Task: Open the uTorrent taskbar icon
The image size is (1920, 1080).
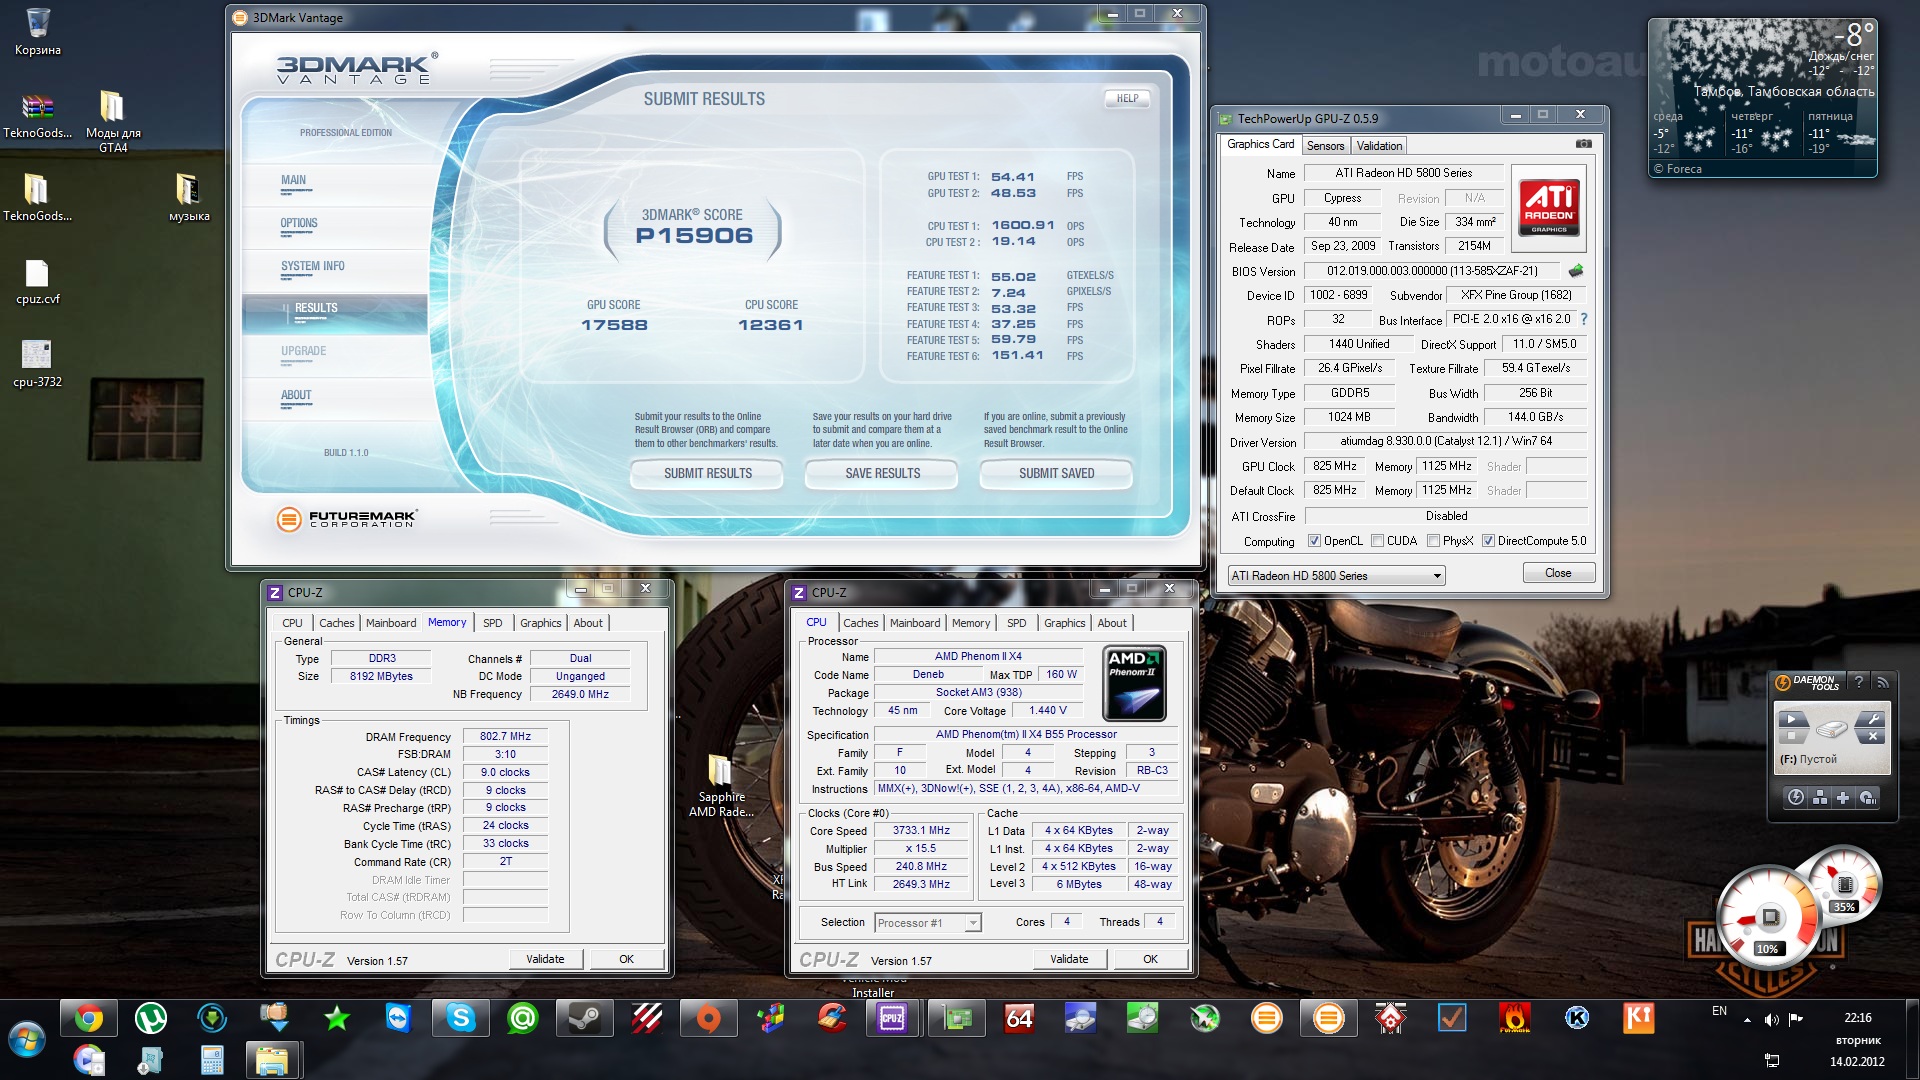Action: [151, 1019]
